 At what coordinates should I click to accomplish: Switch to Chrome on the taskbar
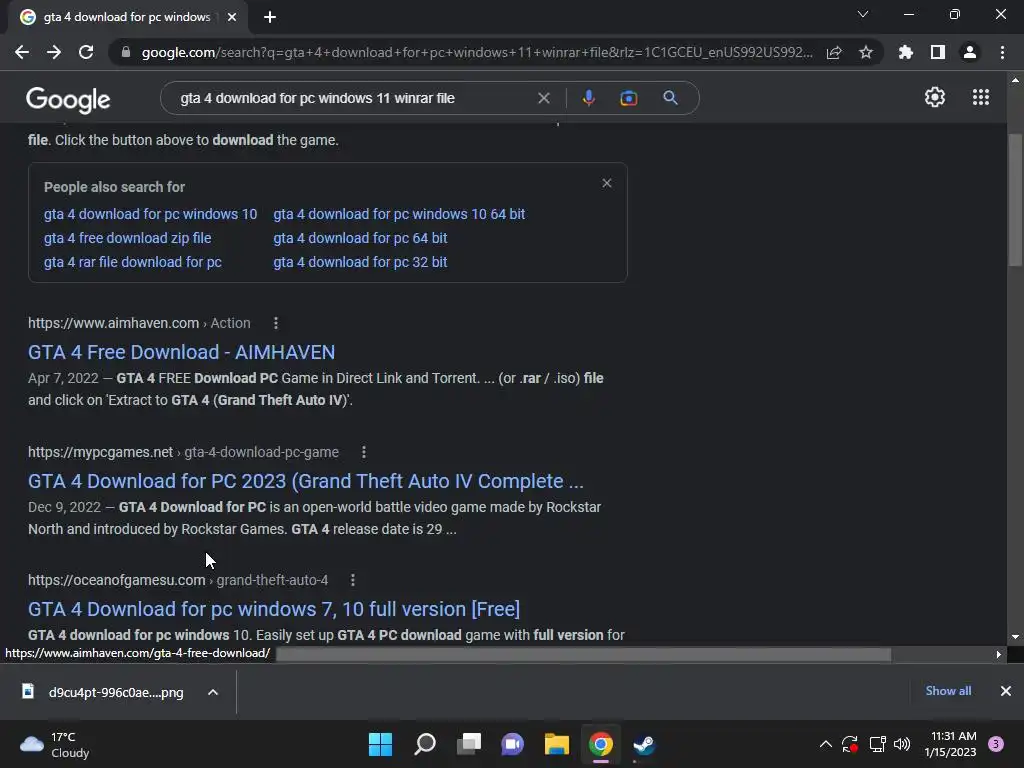pos(601,744)
